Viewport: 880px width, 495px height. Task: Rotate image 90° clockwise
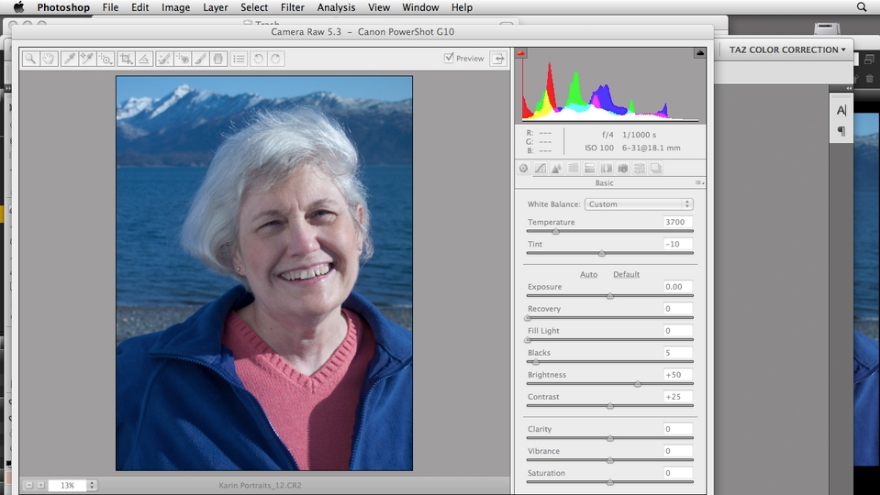click(276, 58)
